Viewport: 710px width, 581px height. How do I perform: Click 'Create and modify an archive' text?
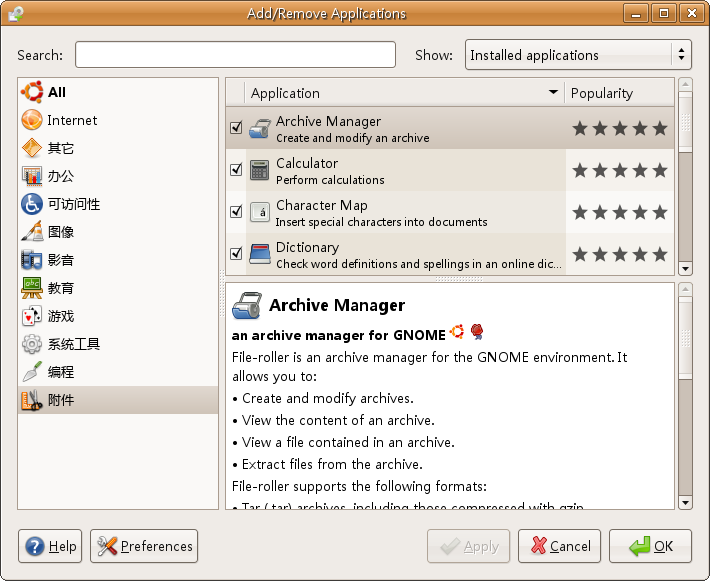point(353,138)
